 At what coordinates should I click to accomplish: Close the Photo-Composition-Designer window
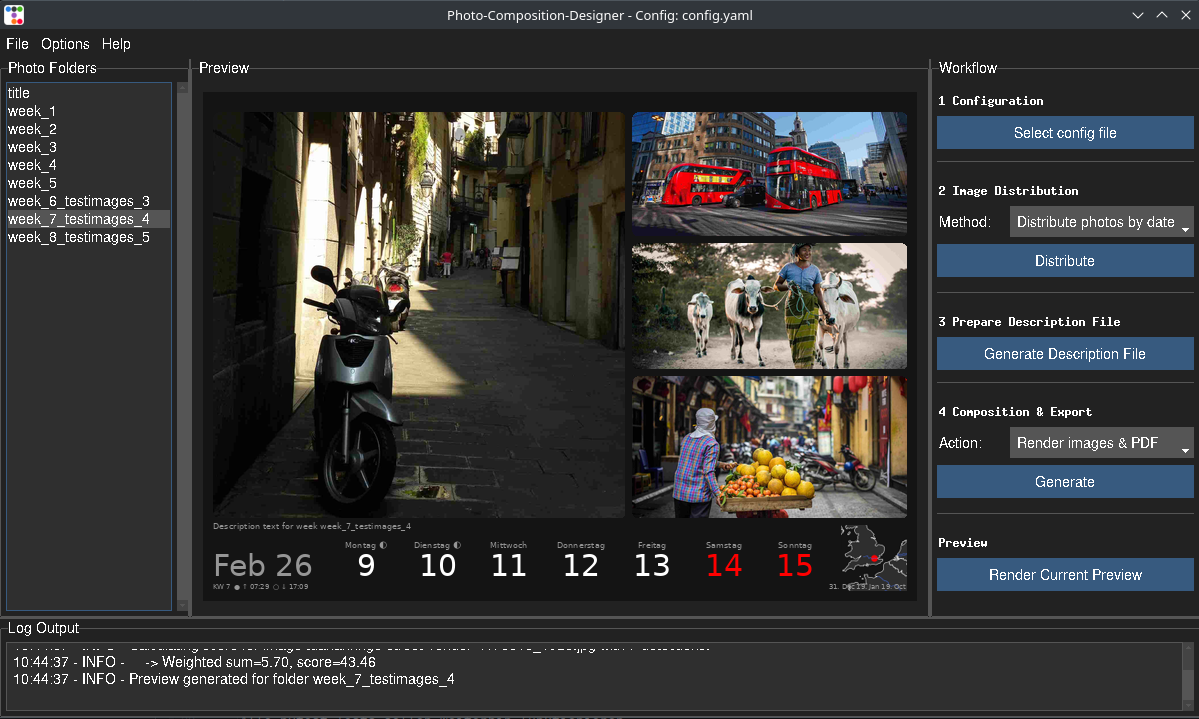click(1185, 15)
